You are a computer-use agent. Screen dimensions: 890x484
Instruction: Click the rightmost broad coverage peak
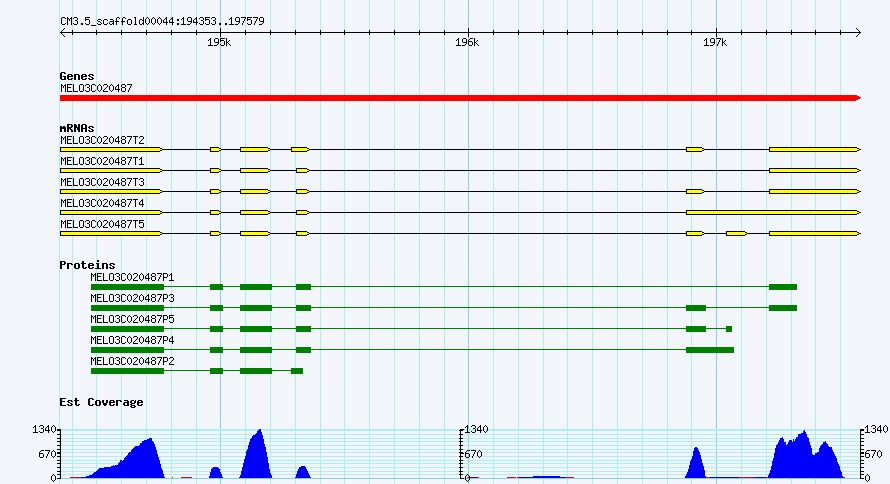(x=805, y=457)
